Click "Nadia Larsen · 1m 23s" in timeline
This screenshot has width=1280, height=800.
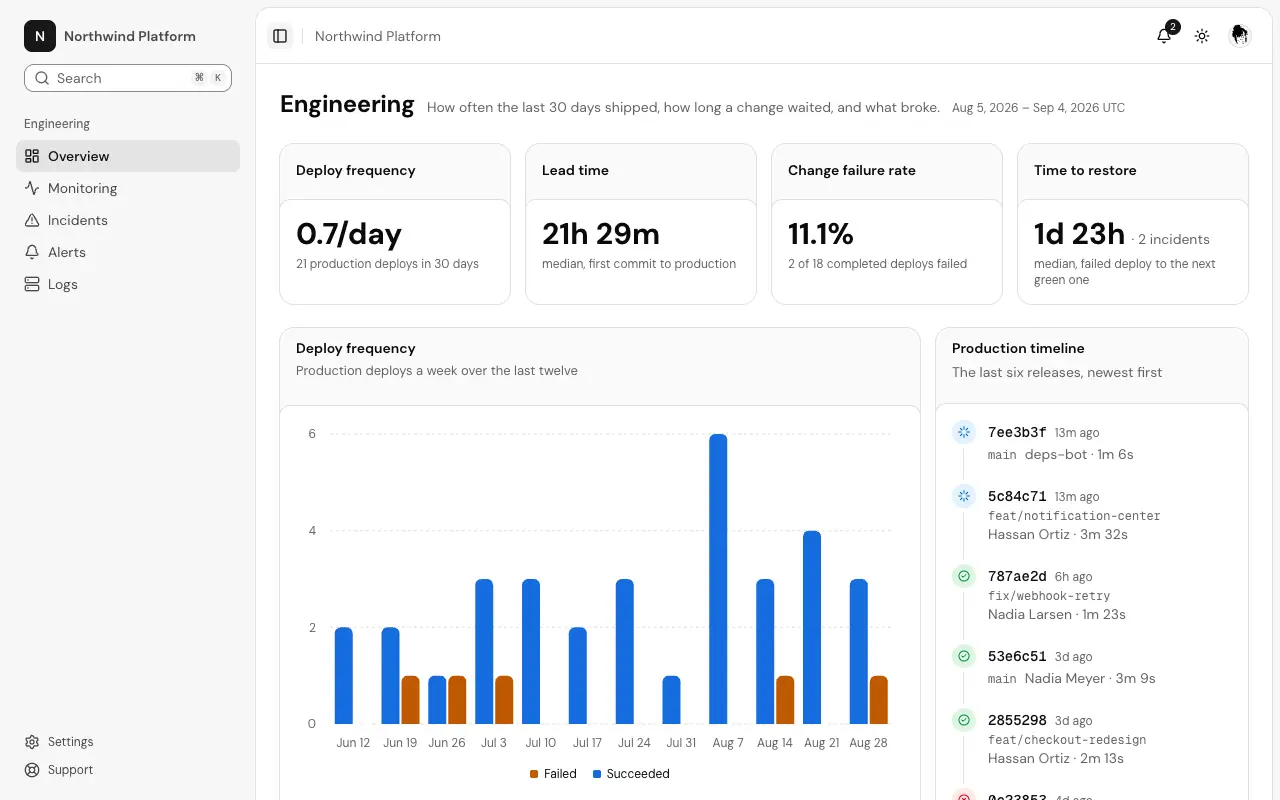[1057, 614]
